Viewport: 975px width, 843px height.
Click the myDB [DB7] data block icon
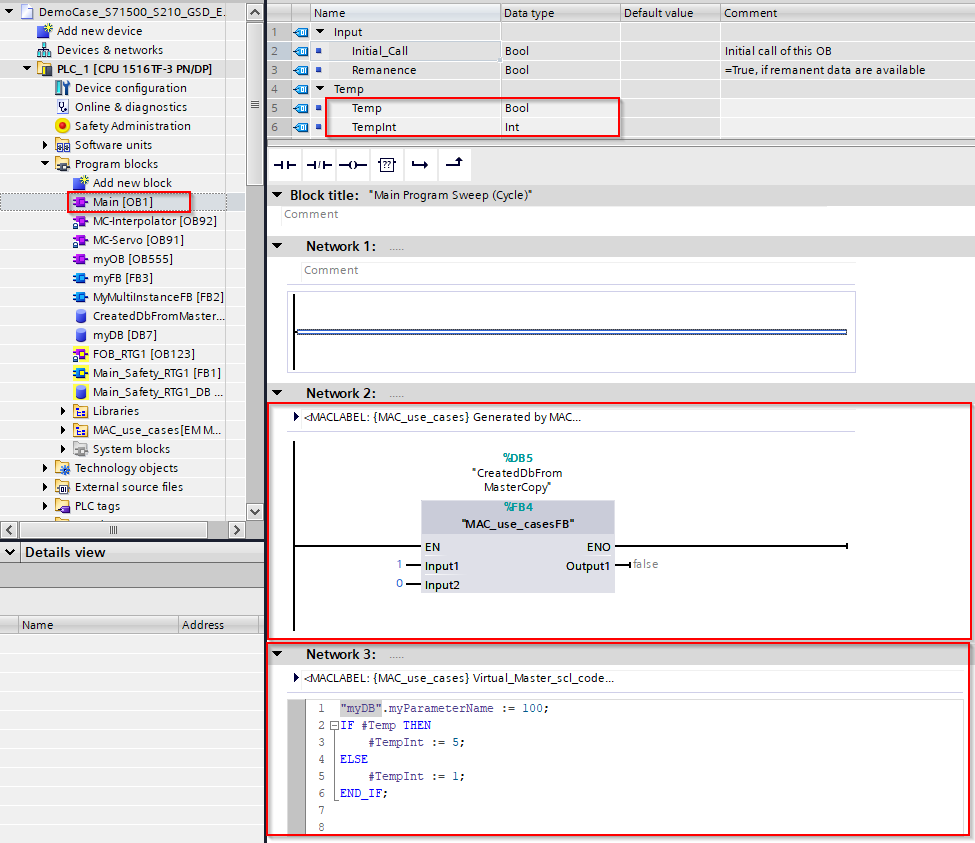(80, 335)
